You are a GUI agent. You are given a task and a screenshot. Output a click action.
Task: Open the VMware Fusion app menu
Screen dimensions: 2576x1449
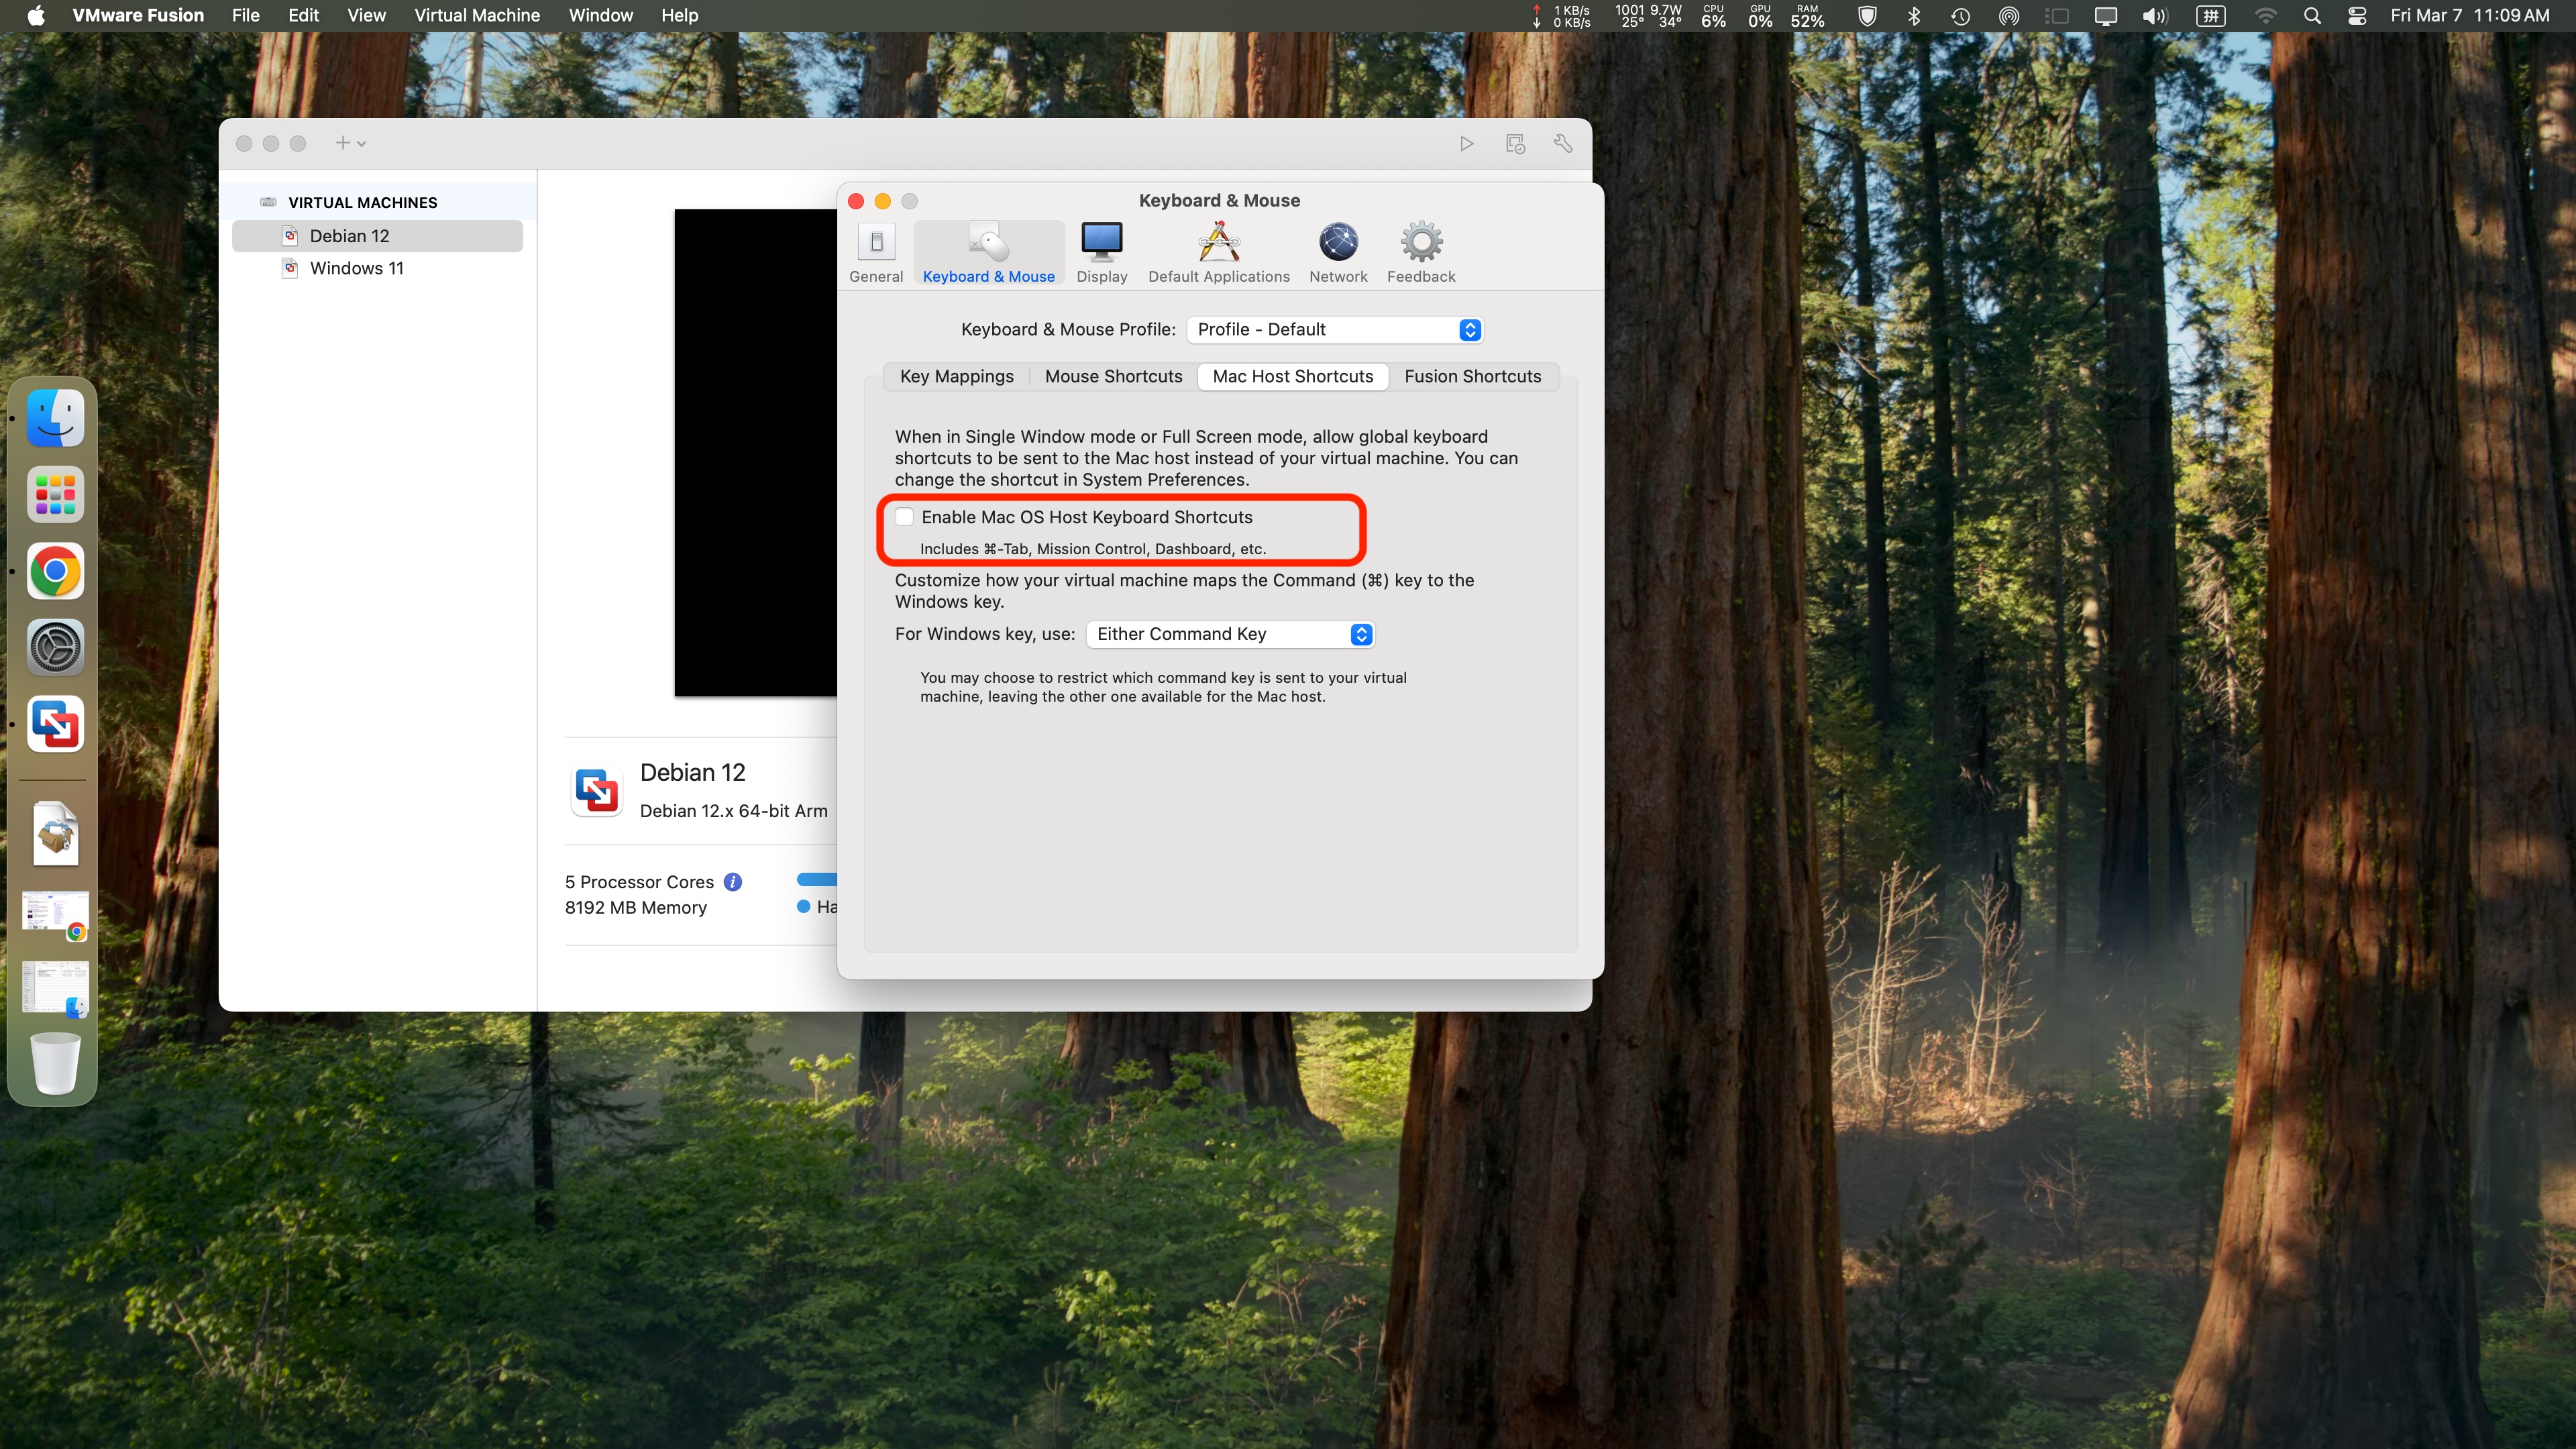[x=138, y=15]
